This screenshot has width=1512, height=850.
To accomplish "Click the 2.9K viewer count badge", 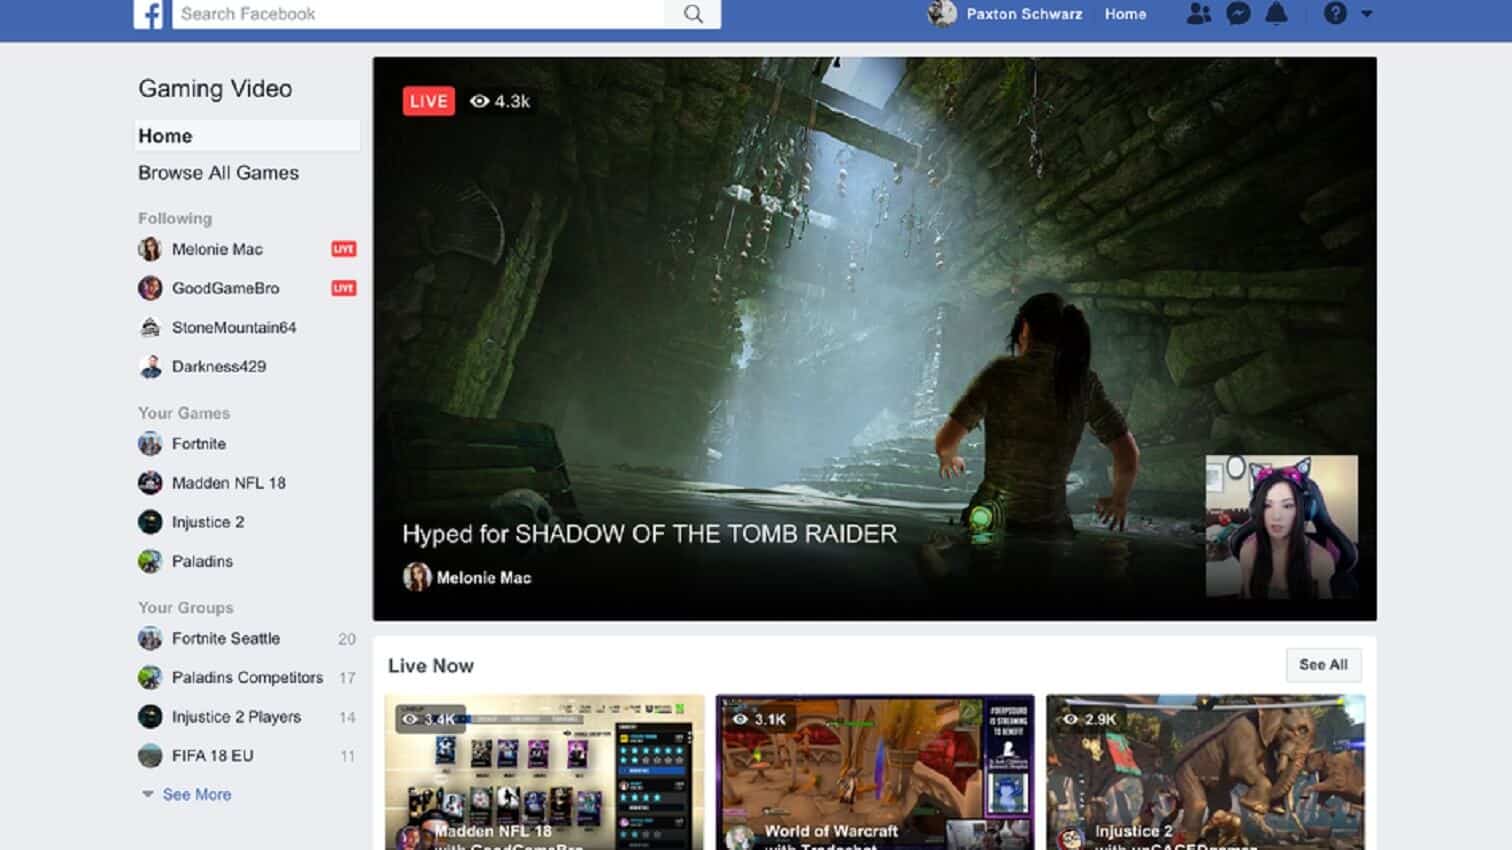I will (x=1090, y=719).
